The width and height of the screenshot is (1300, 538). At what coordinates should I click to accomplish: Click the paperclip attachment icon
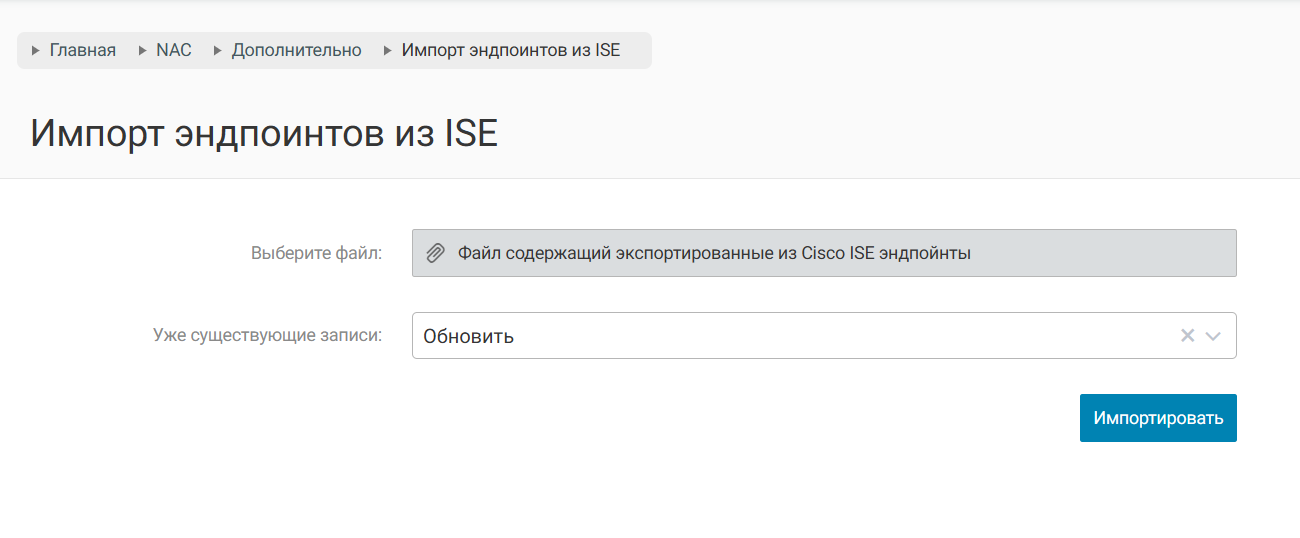435,253
